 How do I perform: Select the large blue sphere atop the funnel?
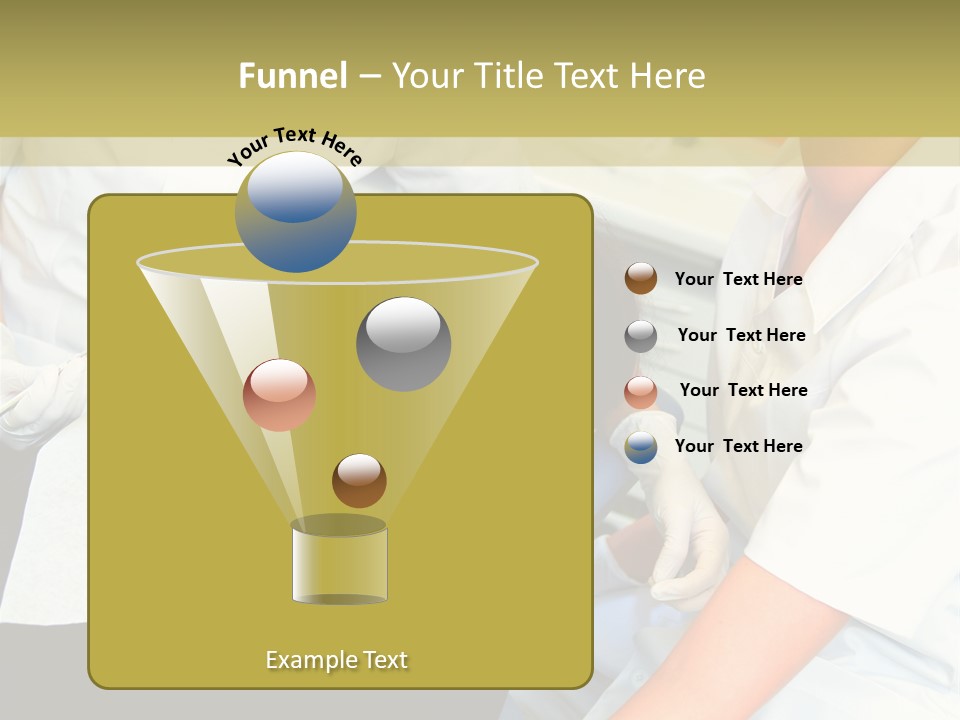pos(295,212)
